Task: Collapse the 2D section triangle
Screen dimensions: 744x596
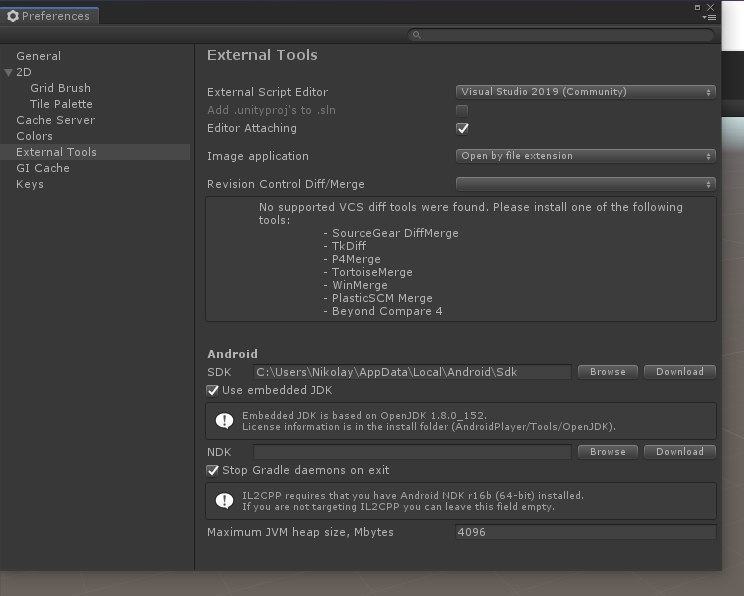Action: pyautogui.click(x=8, y=73)
